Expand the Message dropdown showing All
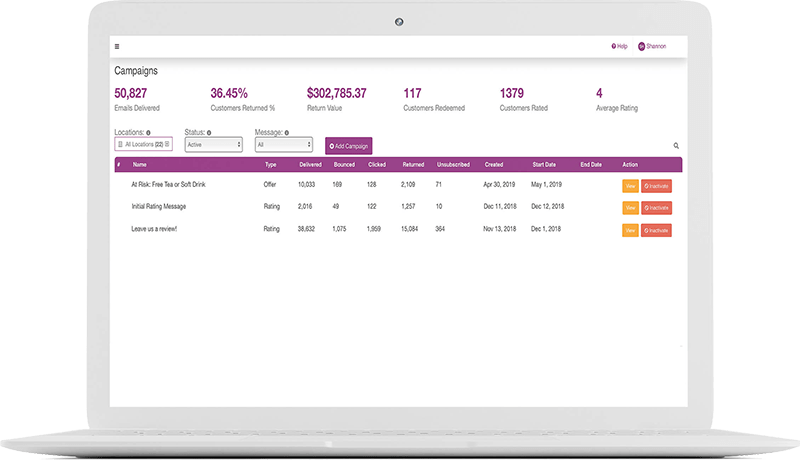Viewport: 800px width, 460px height. (284, 144)
